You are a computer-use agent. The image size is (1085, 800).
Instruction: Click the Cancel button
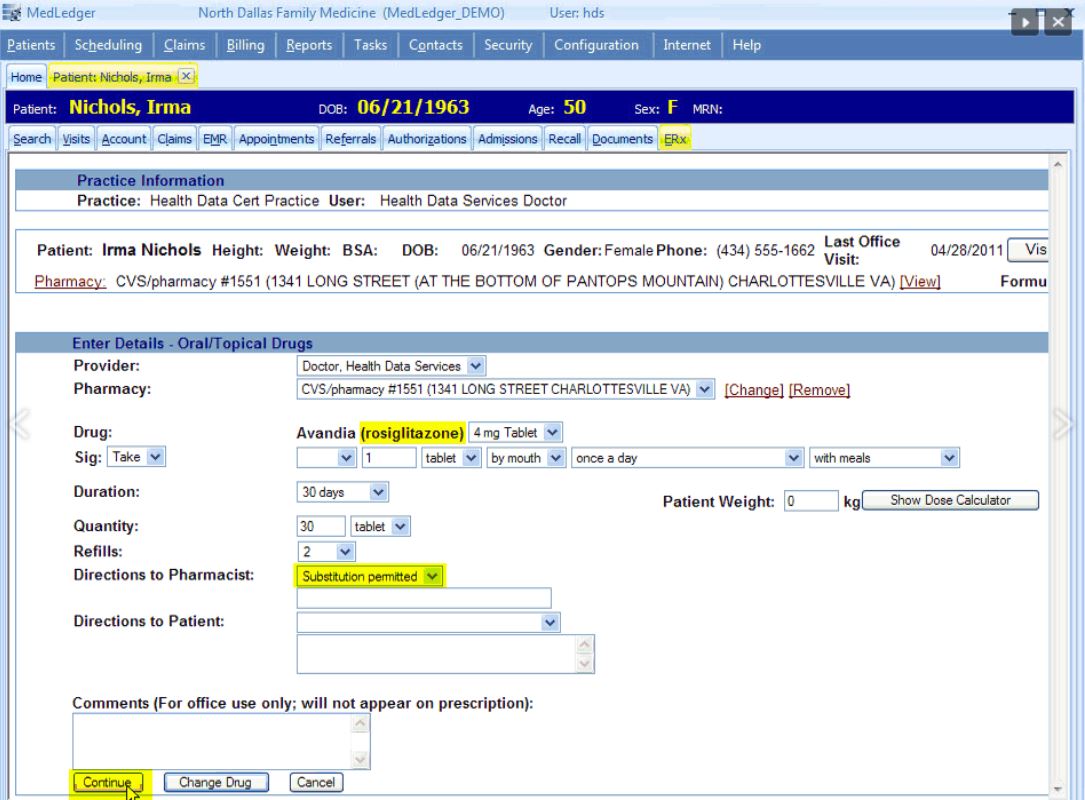[316, 782]
